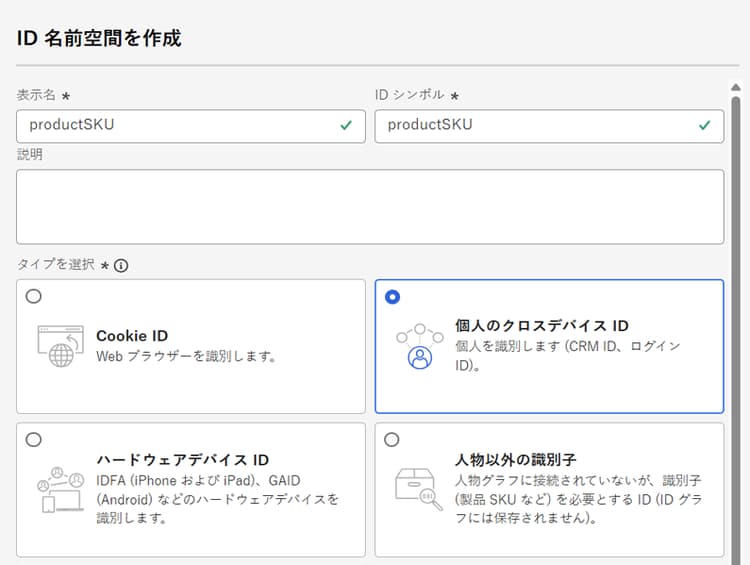
Task: Click the hardware devices illustration icon
Action: [60, 489]
